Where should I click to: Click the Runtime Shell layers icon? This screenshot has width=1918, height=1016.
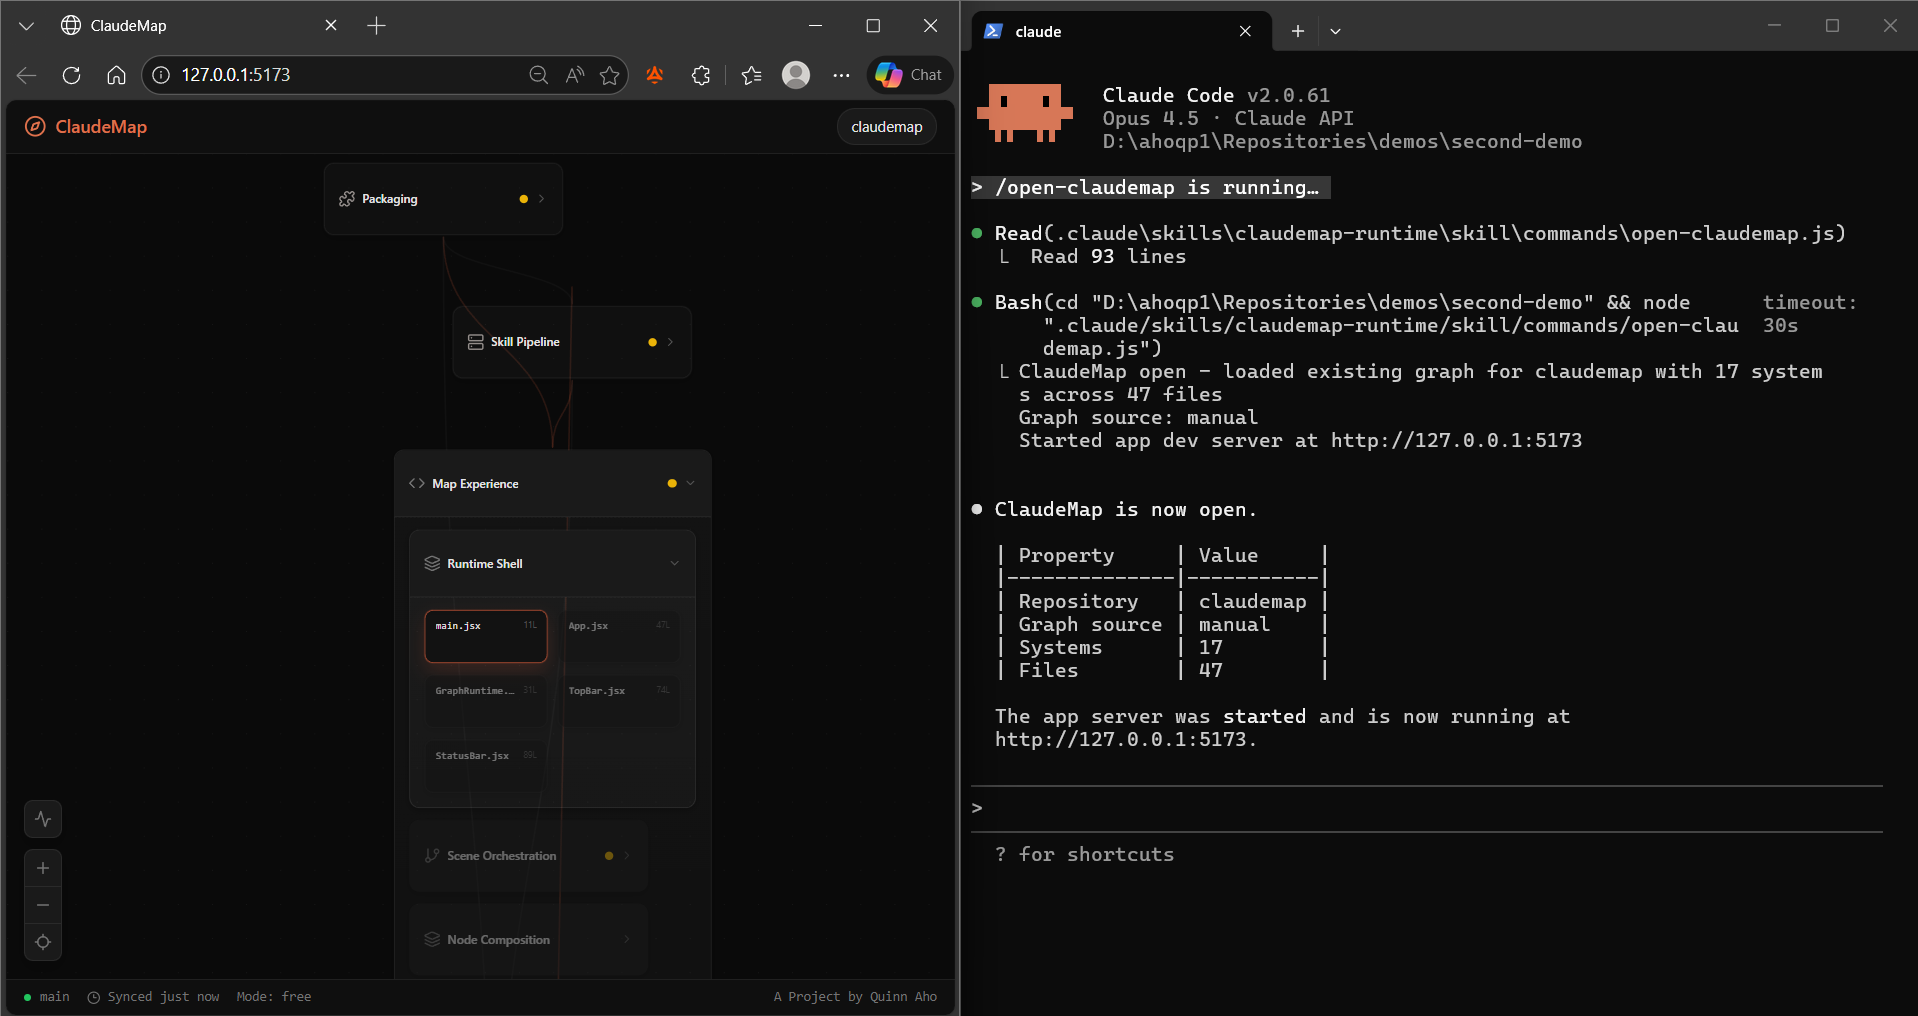click(432, 563)
